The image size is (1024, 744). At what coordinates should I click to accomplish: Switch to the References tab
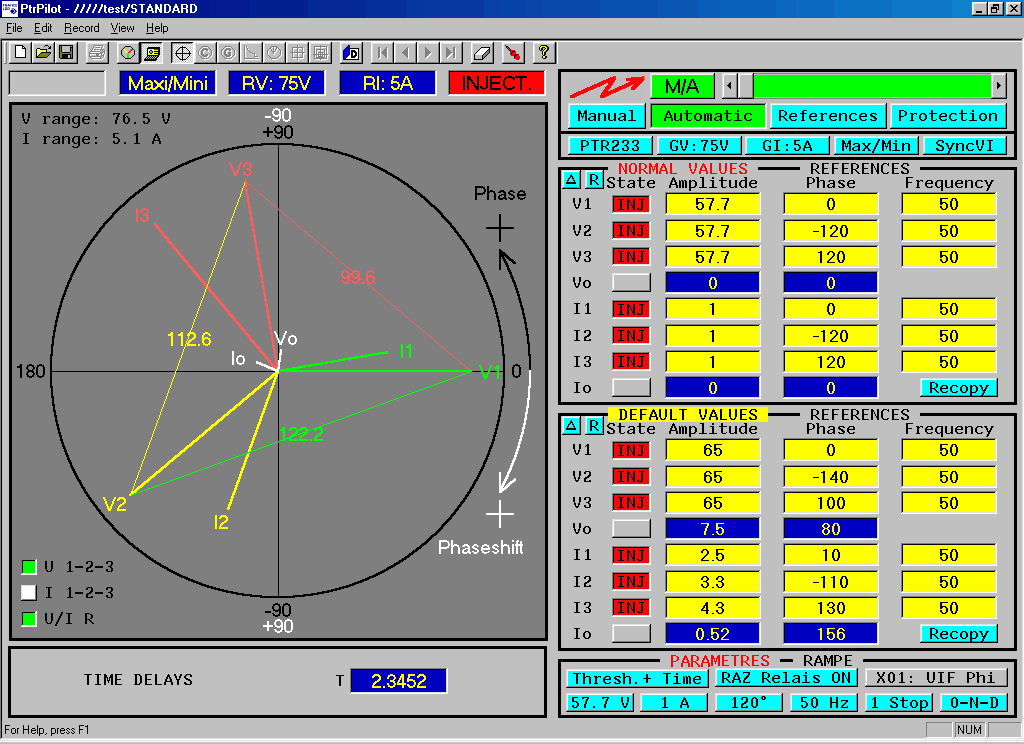click(x=827, y=116)
